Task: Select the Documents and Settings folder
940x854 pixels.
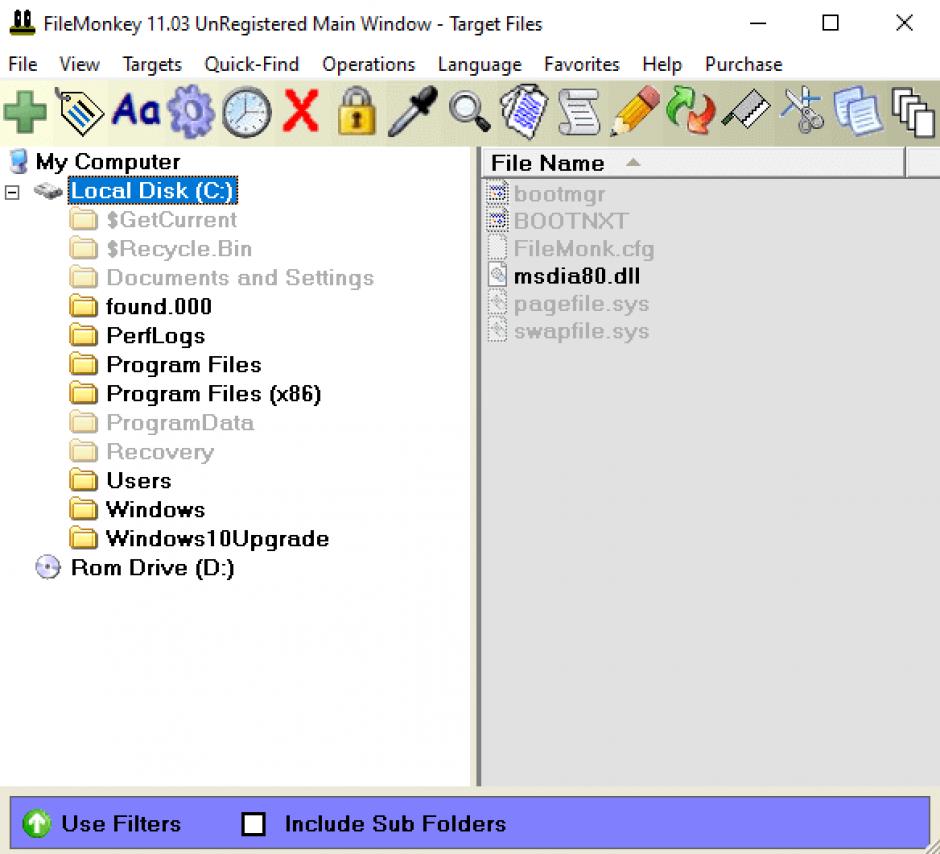Action: tap(240, 277)
